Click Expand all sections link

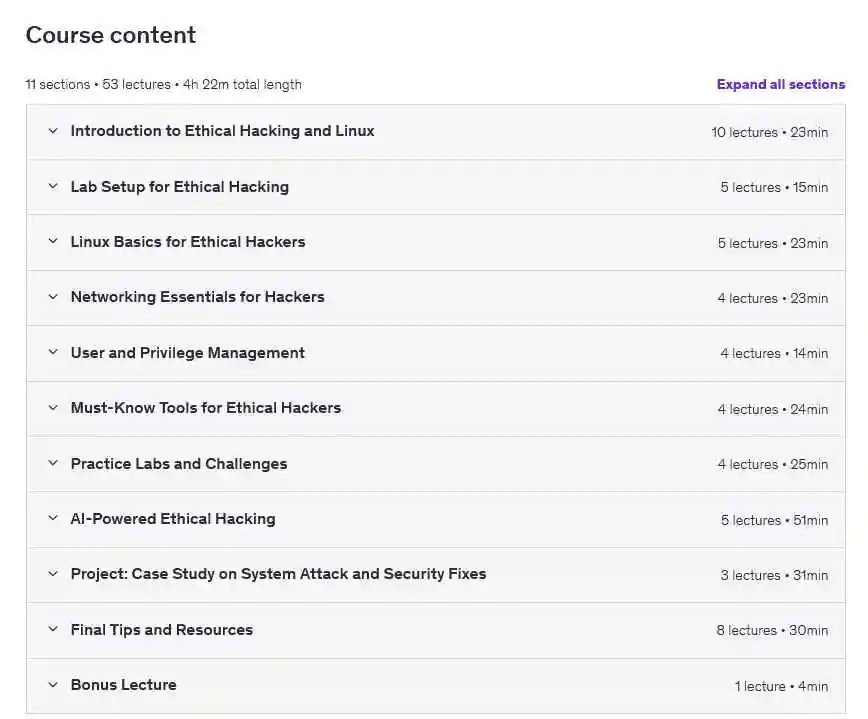[780, 84]
